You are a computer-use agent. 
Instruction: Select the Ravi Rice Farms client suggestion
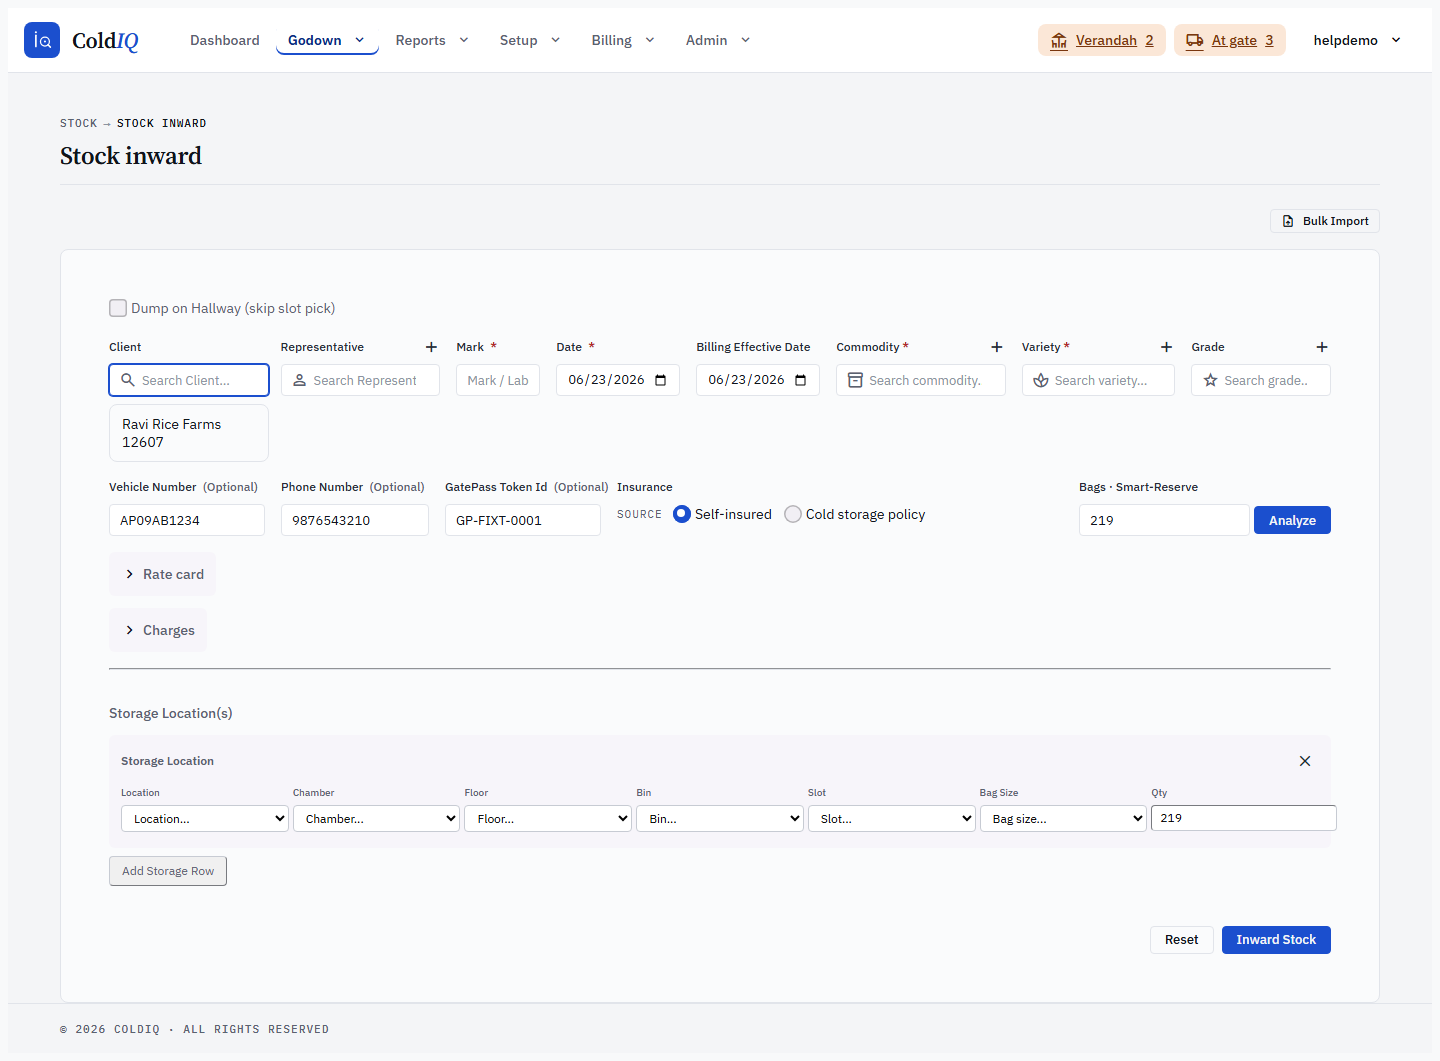[189, 433]
